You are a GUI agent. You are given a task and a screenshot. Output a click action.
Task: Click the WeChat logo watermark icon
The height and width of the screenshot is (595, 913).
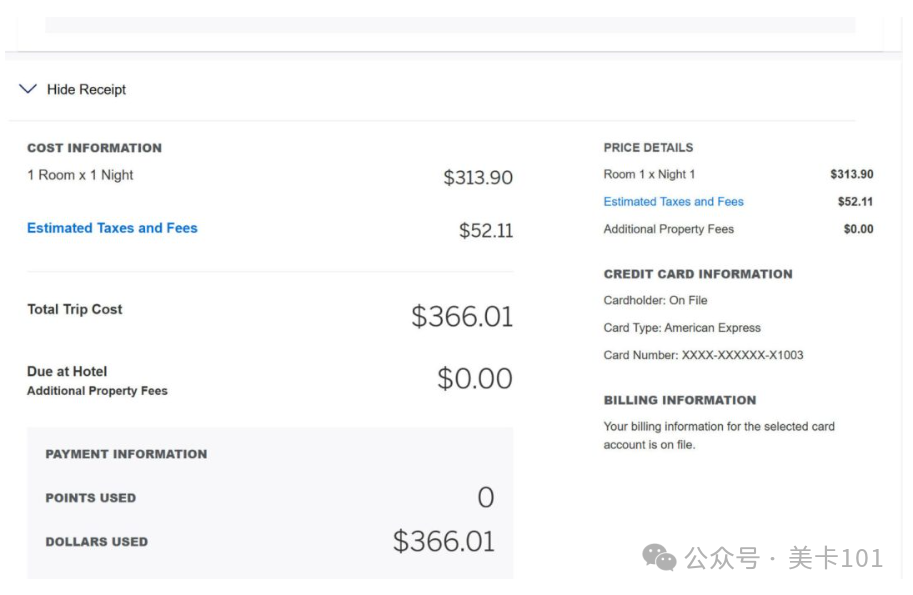click(659, 557)
